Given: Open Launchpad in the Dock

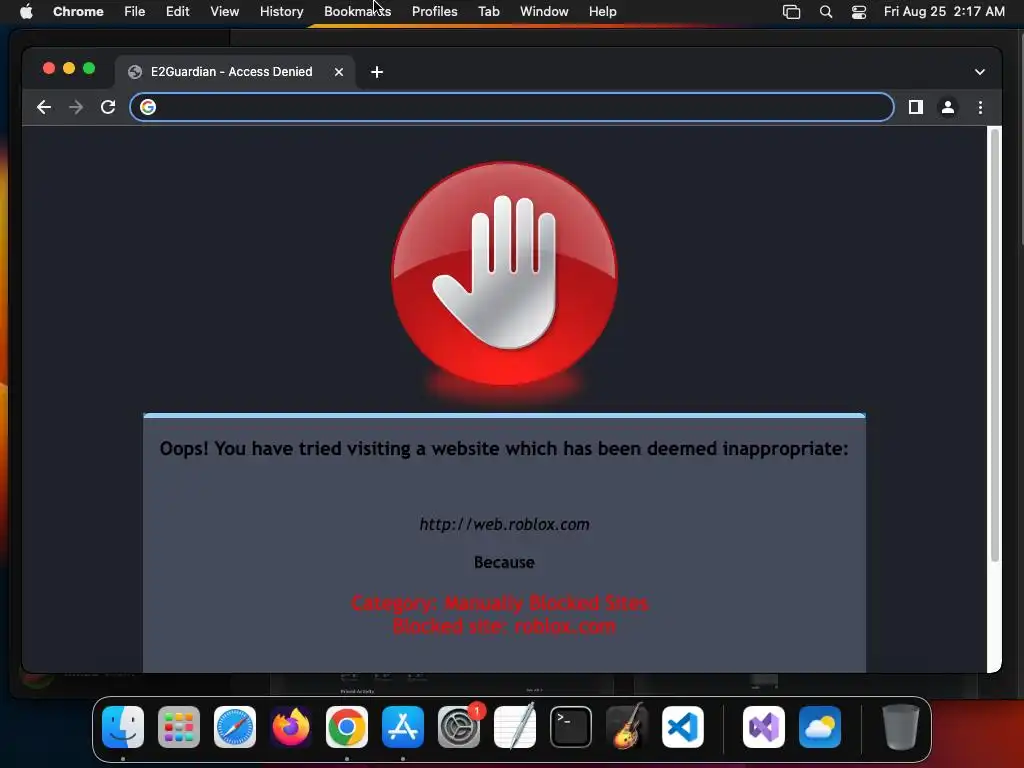Looking at the screenshot, I should [x=179, y=727].
